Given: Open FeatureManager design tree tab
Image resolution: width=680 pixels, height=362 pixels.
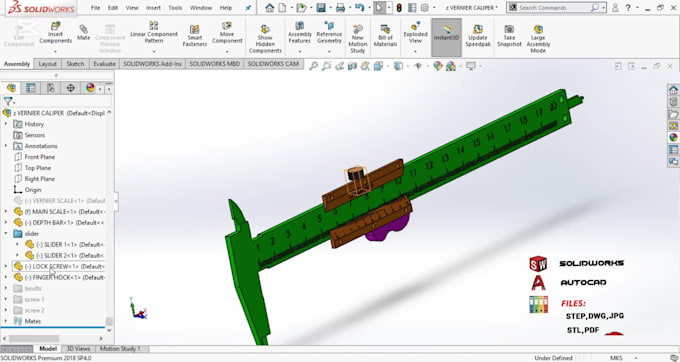Looking at the screenshot, I should 11,88.
